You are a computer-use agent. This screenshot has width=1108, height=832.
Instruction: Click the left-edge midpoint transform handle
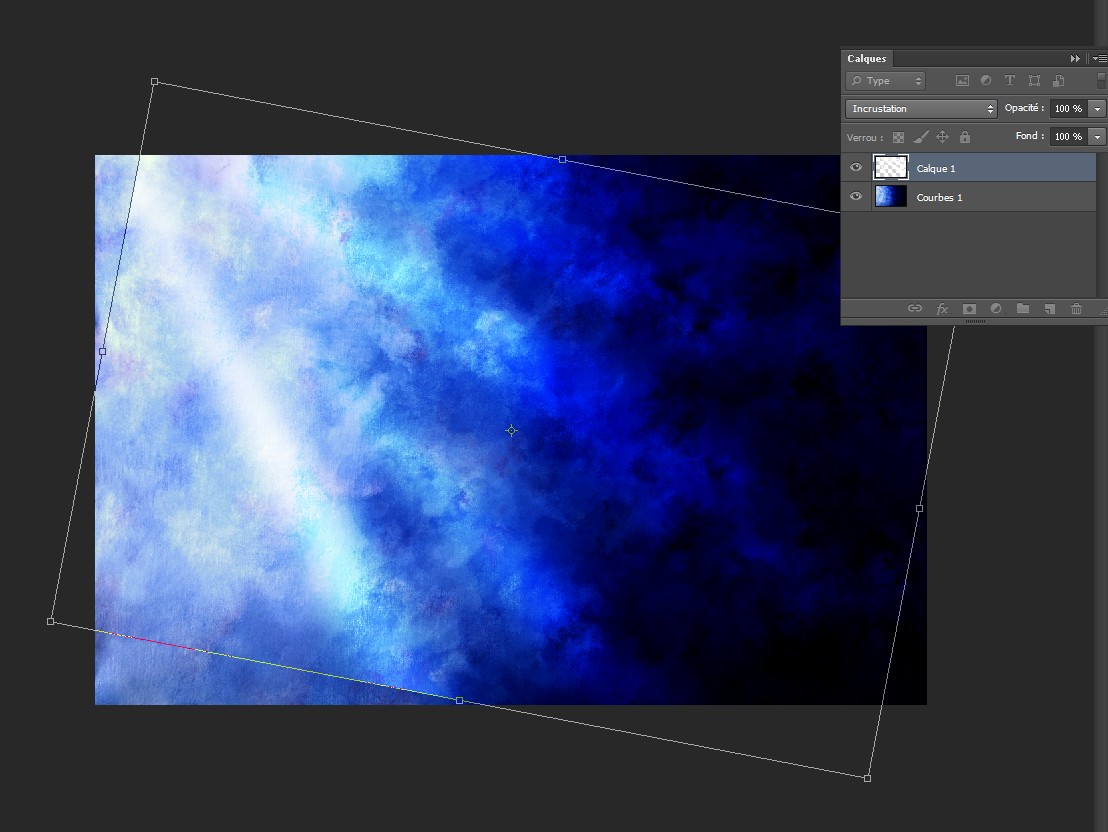tap(102, 351)
